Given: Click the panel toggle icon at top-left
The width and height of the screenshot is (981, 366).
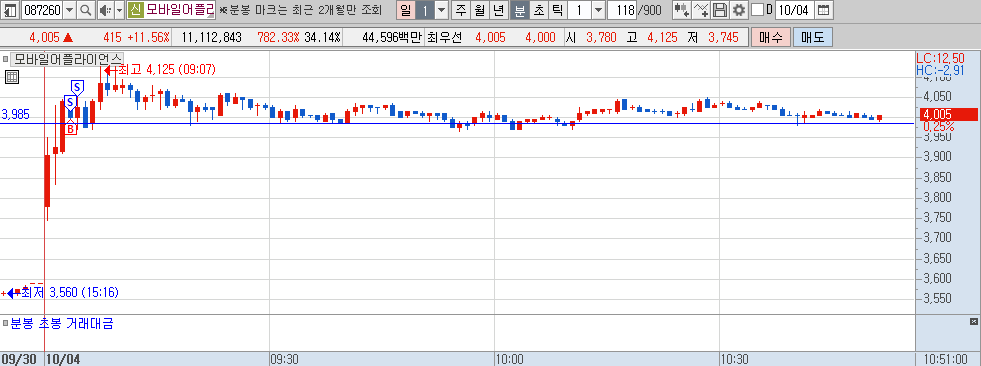Looking at the screenshot, I should tap(11, 9).
